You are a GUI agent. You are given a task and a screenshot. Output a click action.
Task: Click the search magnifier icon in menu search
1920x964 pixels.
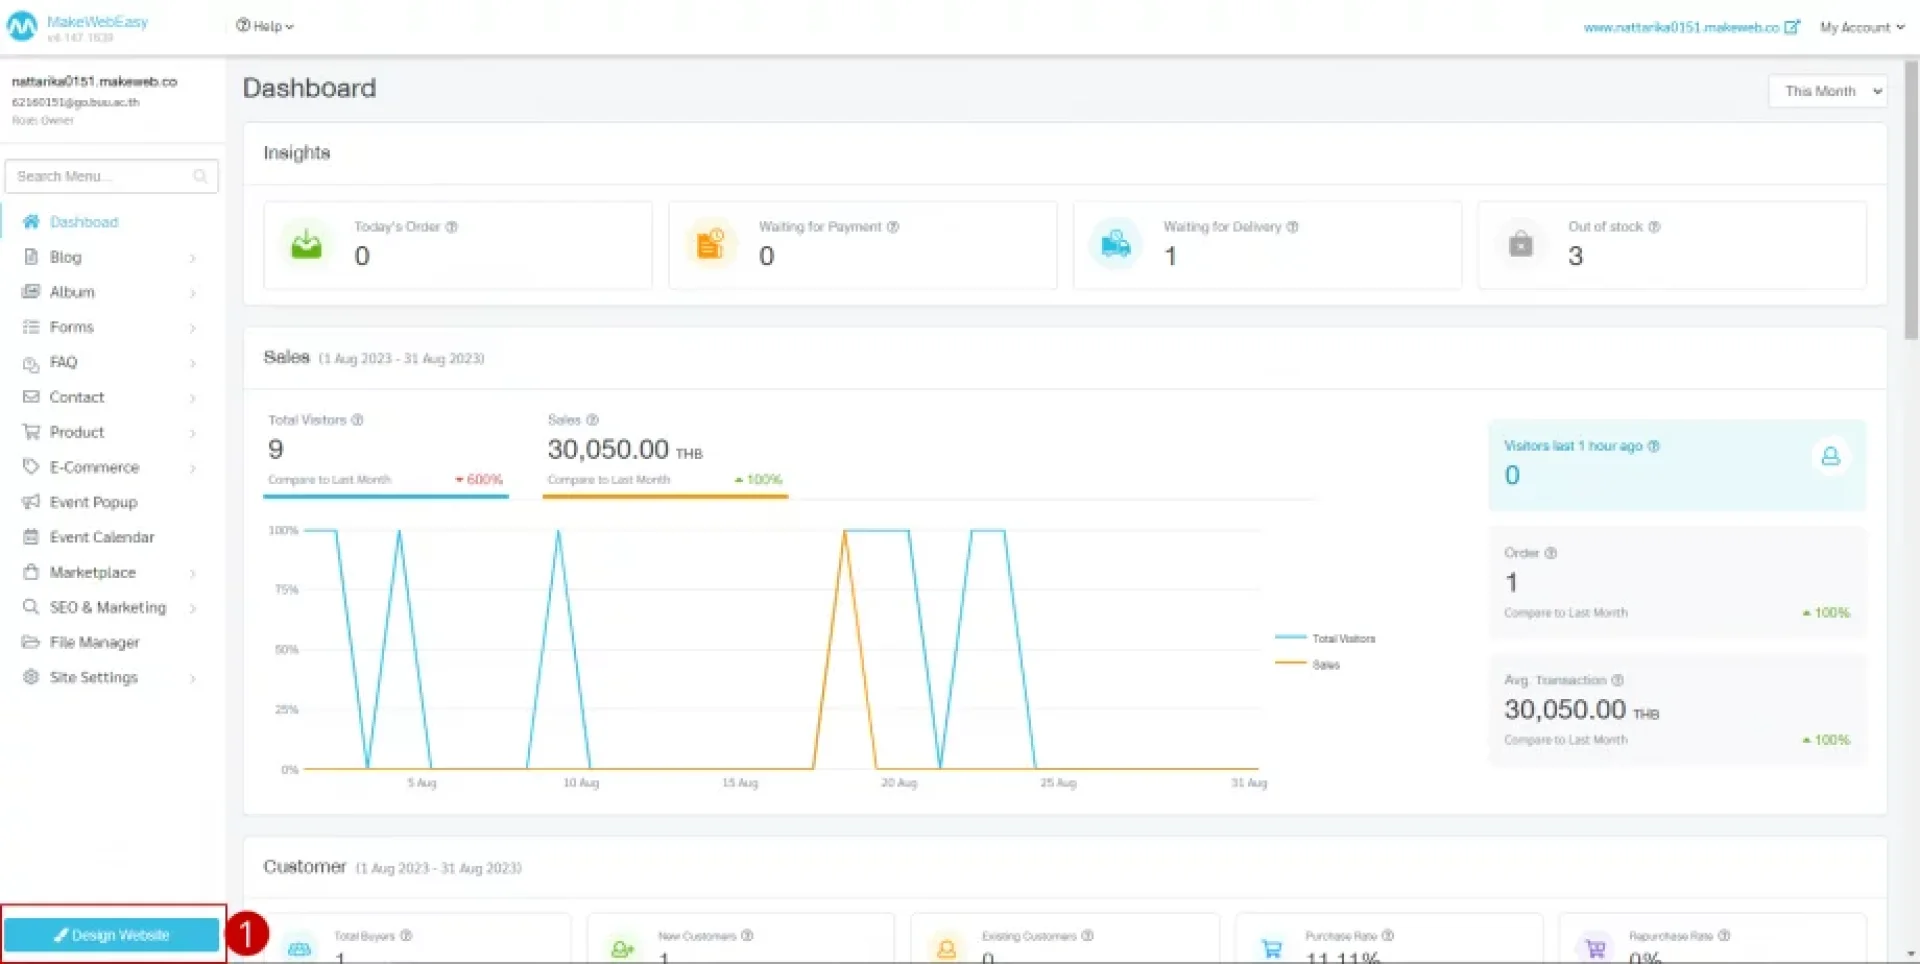200,177
